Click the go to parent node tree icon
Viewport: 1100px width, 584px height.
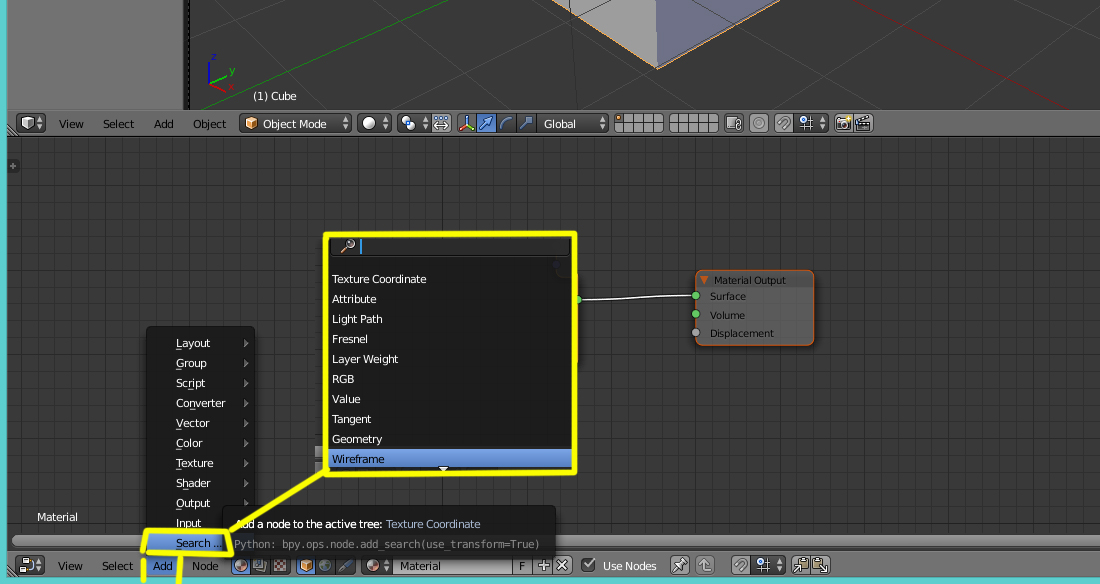pos(704,566)
